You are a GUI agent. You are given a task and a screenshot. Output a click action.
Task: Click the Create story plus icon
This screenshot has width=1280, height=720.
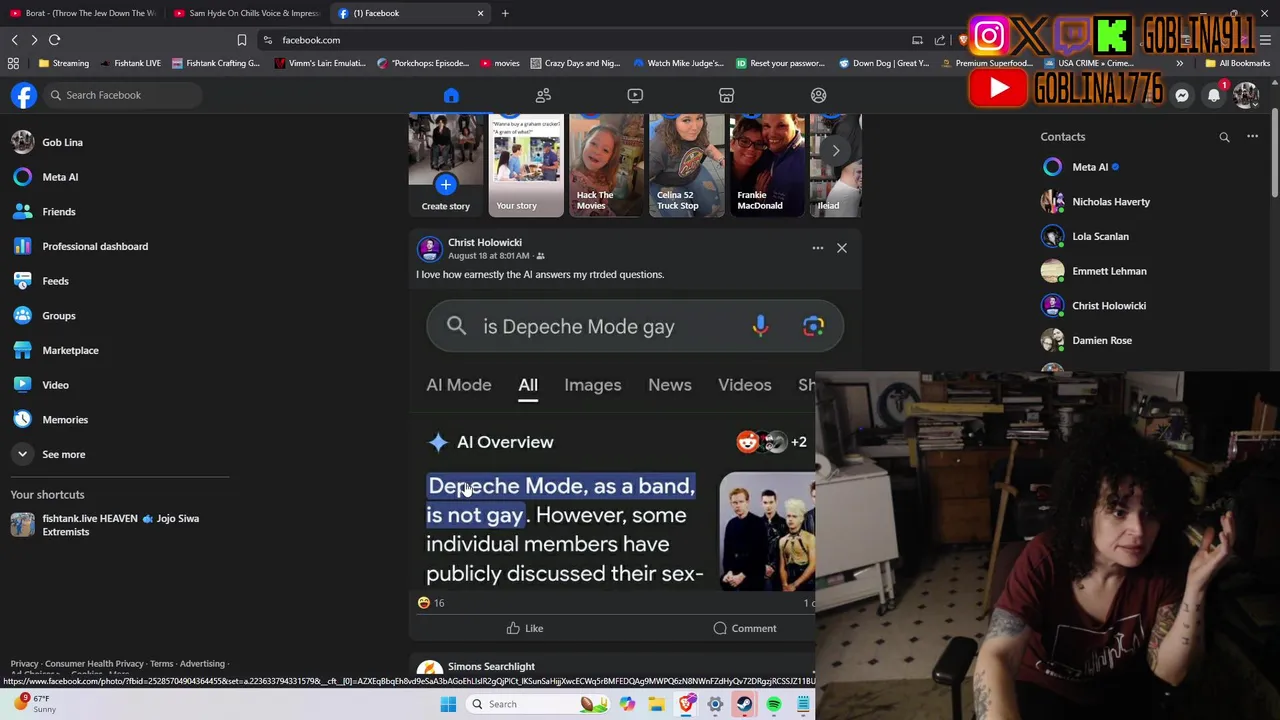tap(446, 184)
